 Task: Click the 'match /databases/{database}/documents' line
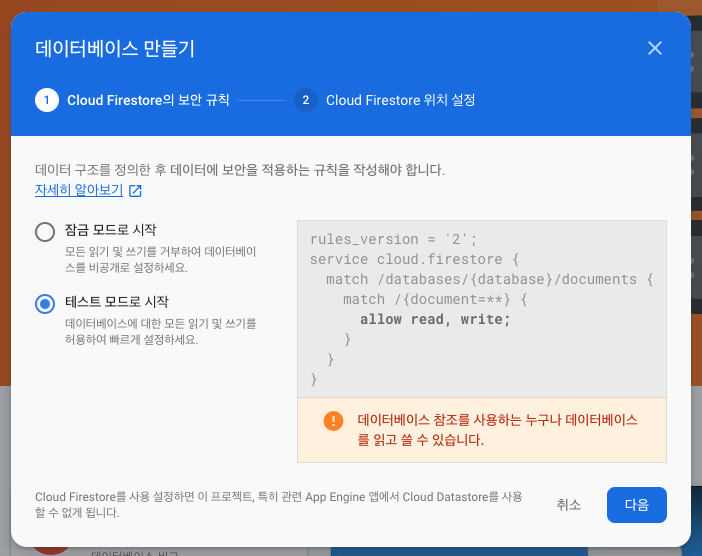tap(489, 279)
